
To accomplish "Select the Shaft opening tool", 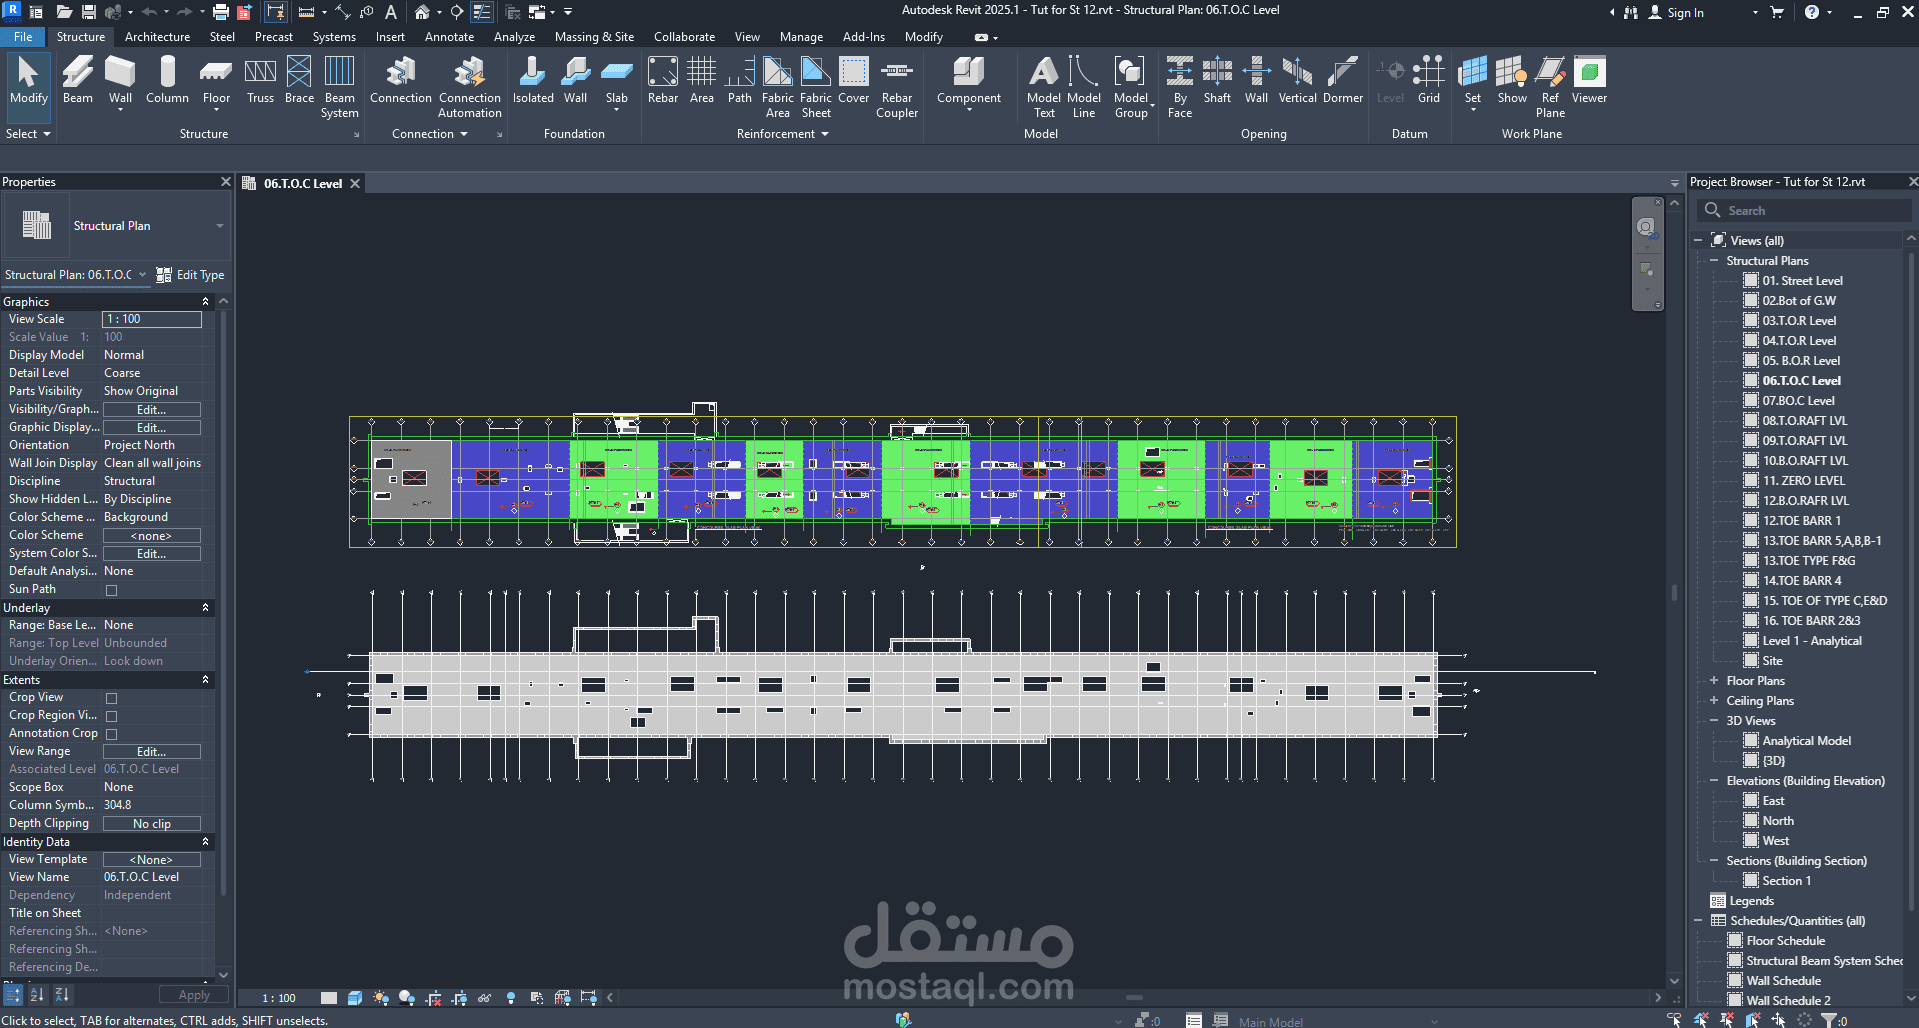I will click(x=1217, y=80).
